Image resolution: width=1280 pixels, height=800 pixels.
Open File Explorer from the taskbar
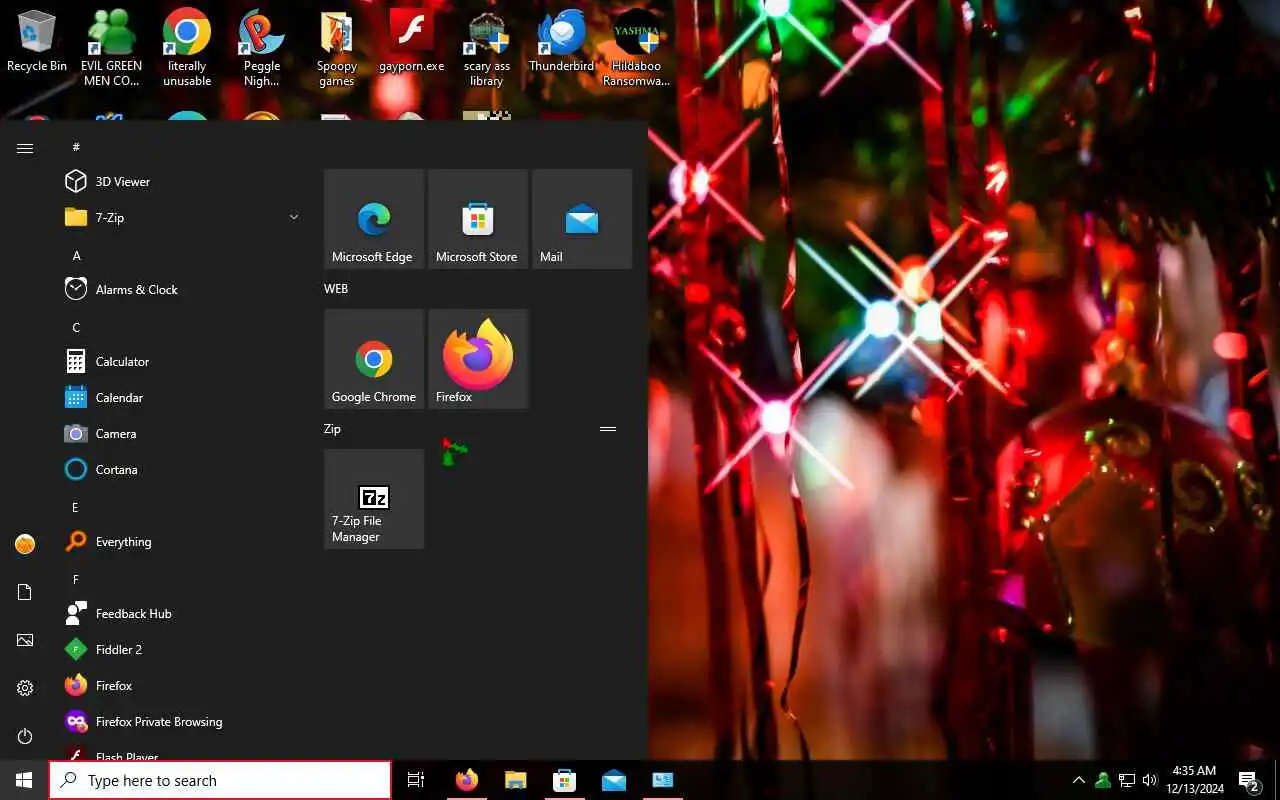515,780
